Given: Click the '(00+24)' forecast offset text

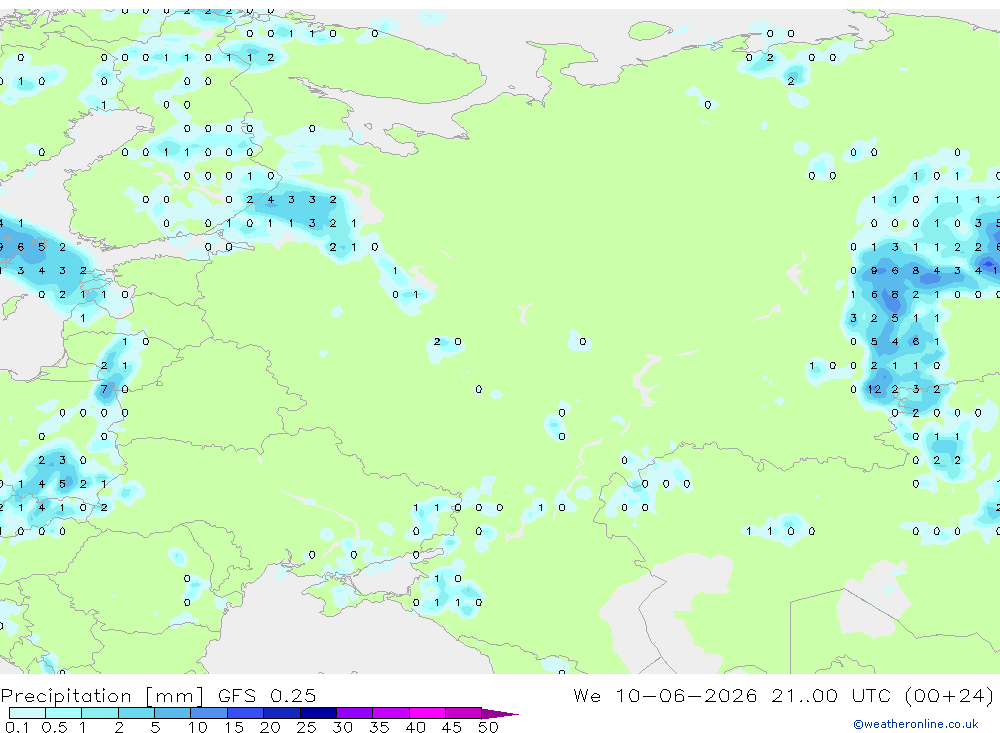Looking at the screenshot, I should coord(949,695).
